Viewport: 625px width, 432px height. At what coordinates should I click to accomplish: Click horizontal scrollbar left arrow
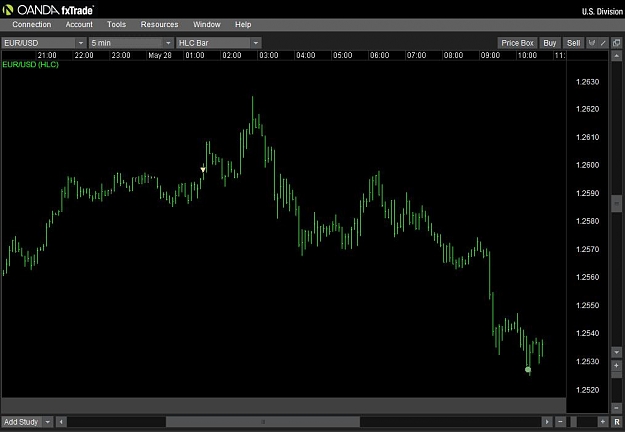tap(61, 422)
